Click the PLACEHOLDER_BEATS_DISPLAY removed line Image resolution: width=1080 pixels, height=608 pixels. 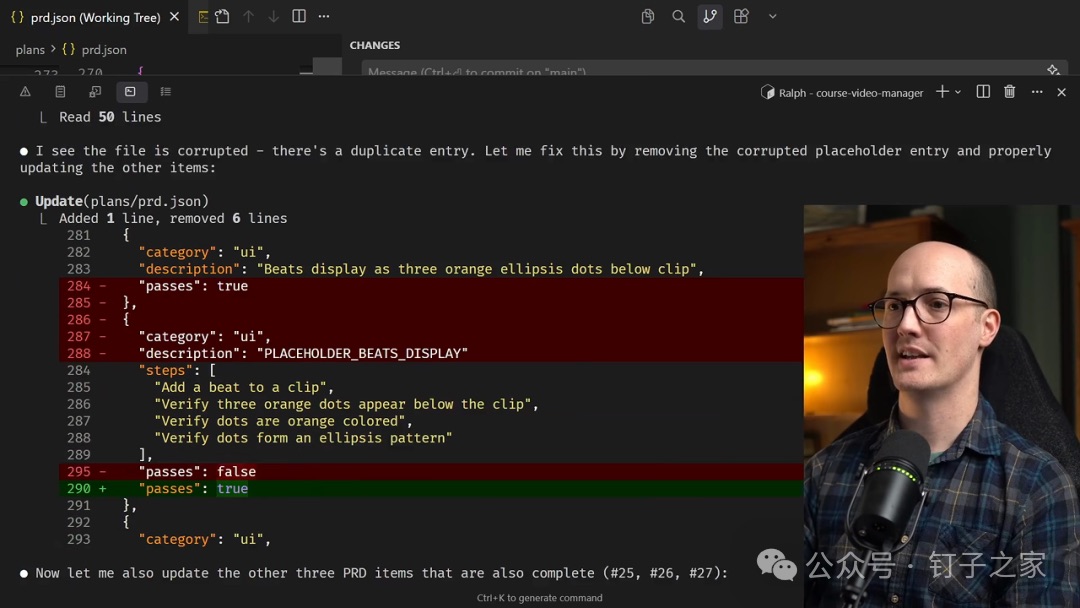pos(431,353)
